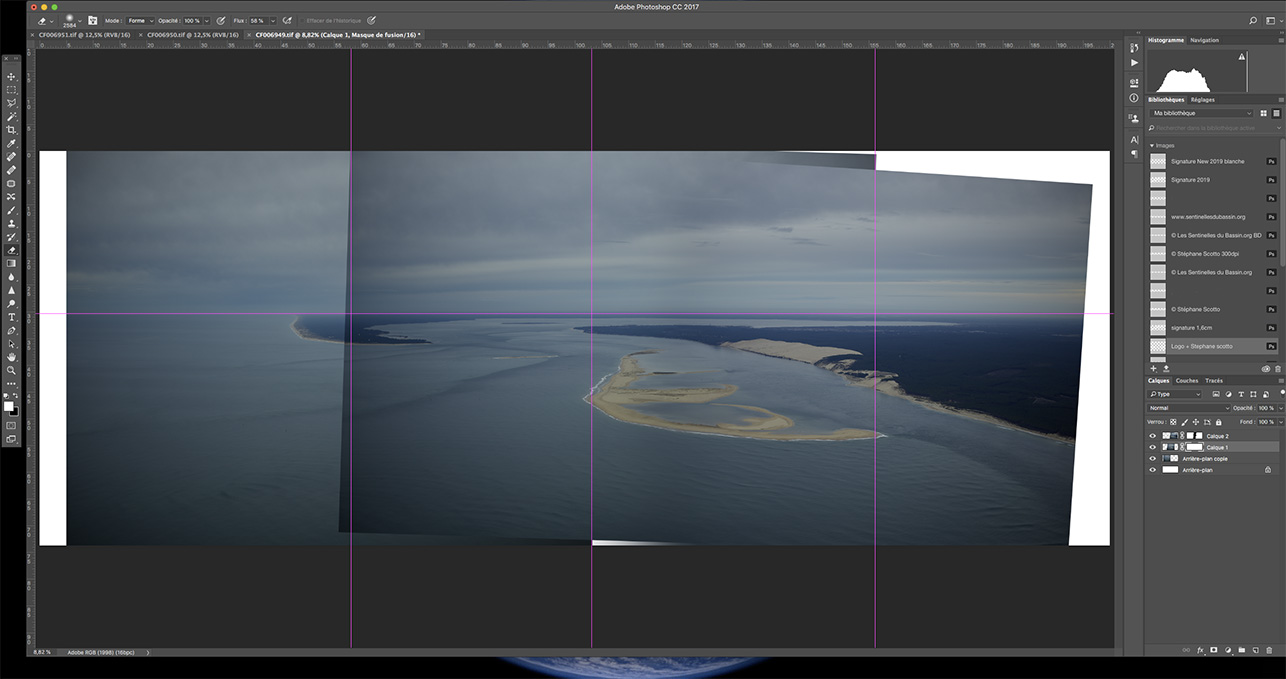This screenshot has height=679, width=1286.
Task: Open the Normal blend mode dropdown
Action: pos(1188,408)
